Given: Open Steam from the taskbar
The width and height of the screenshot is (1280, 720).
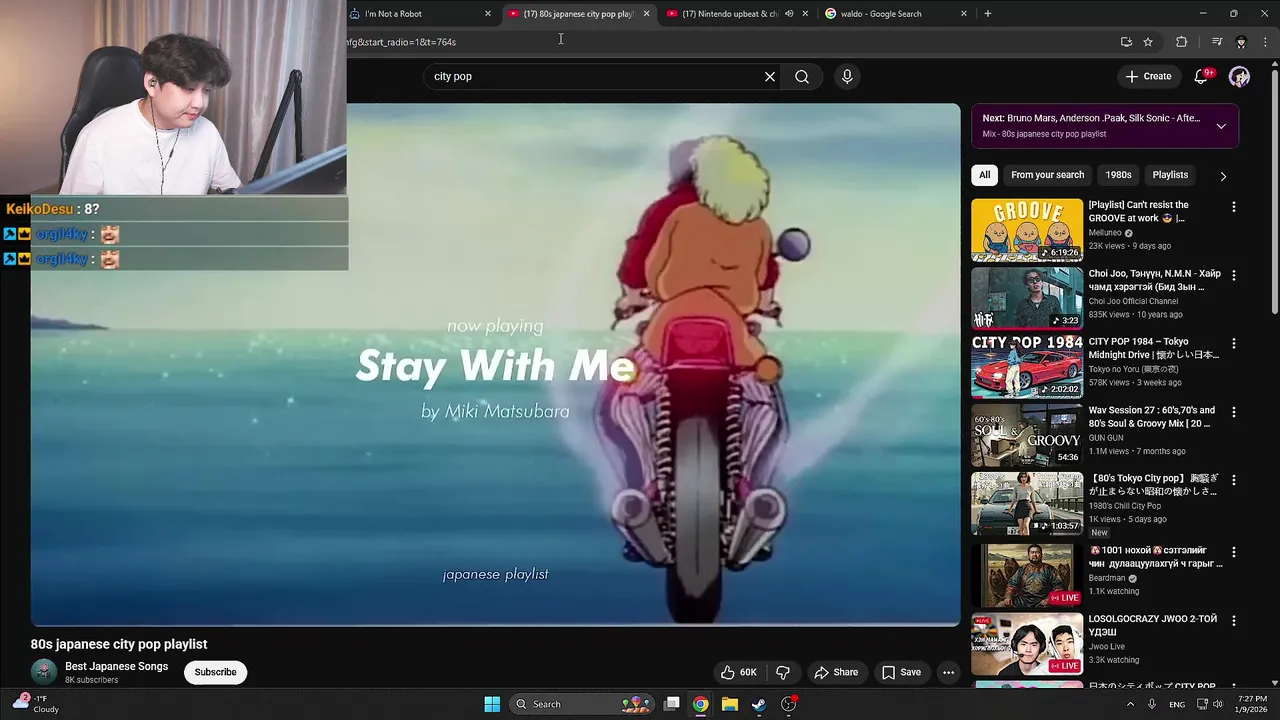Looking at the screenshot, I should [x=758, y=704].
